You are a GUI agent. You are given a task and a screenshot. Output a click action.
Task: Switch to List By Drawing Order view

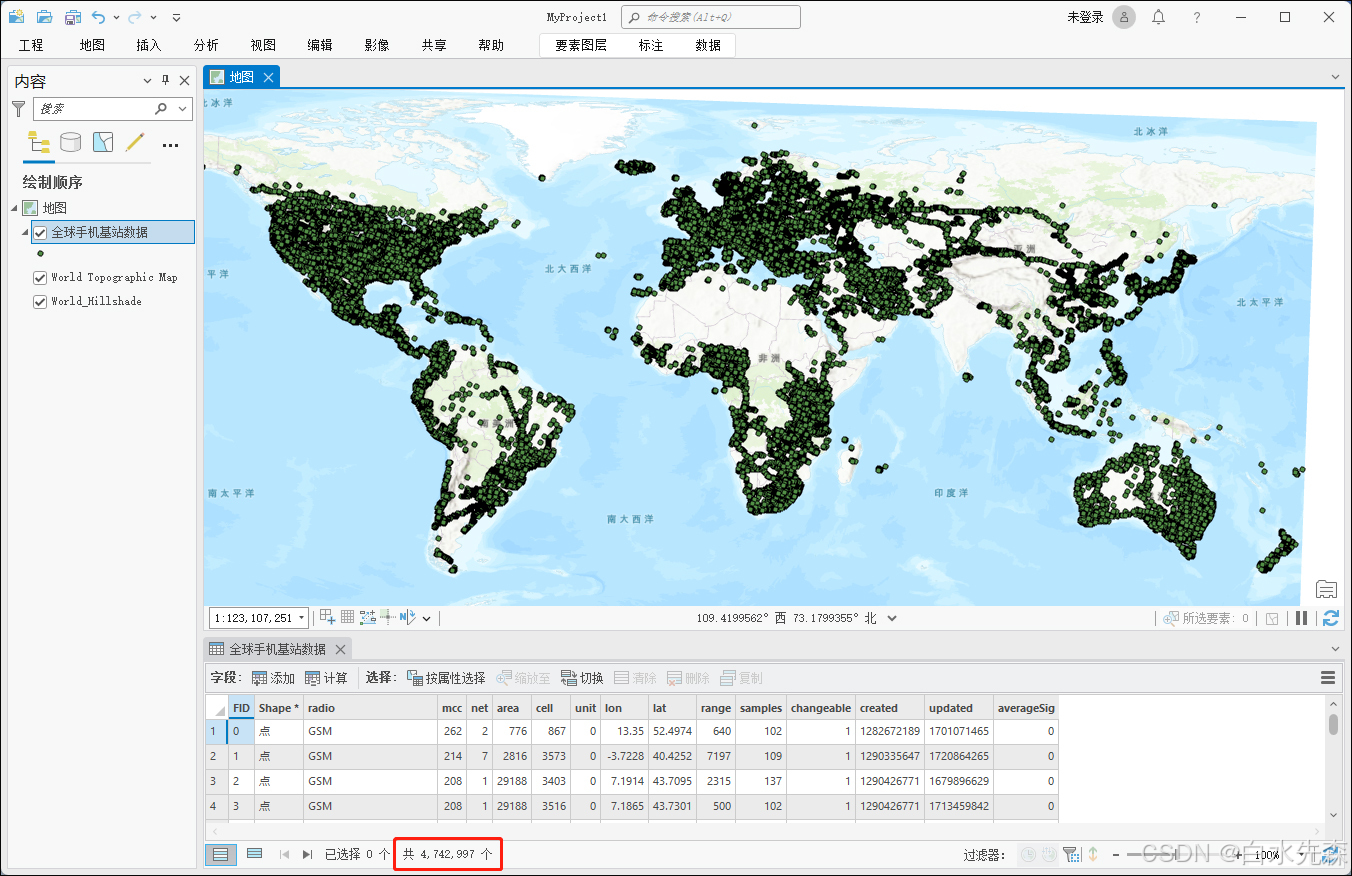[x=39, y=142]
